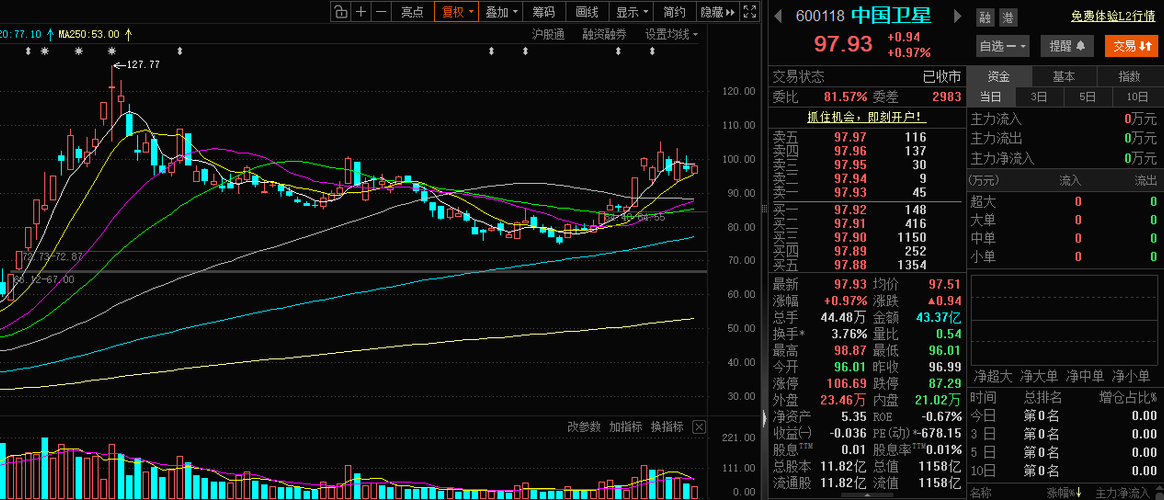Click the 今日 ranking row
Screen dimensions: 1164x500
click(1064, 416)
